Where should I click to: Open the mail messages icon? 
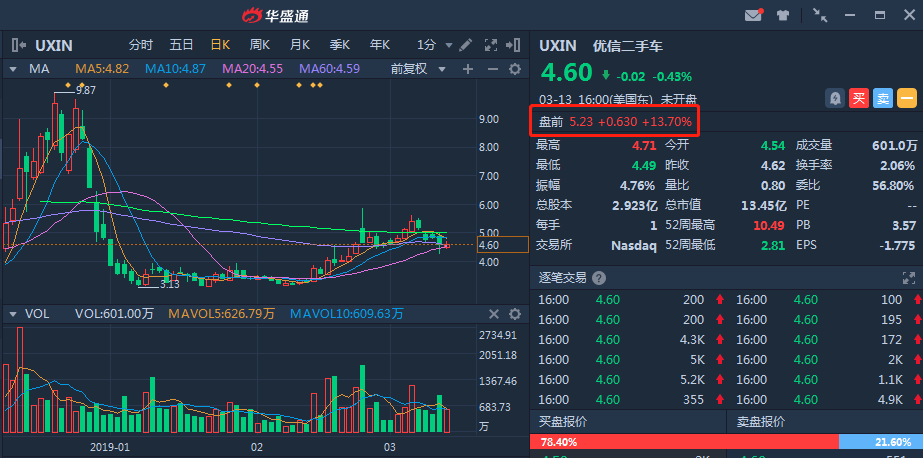point(754,16)
